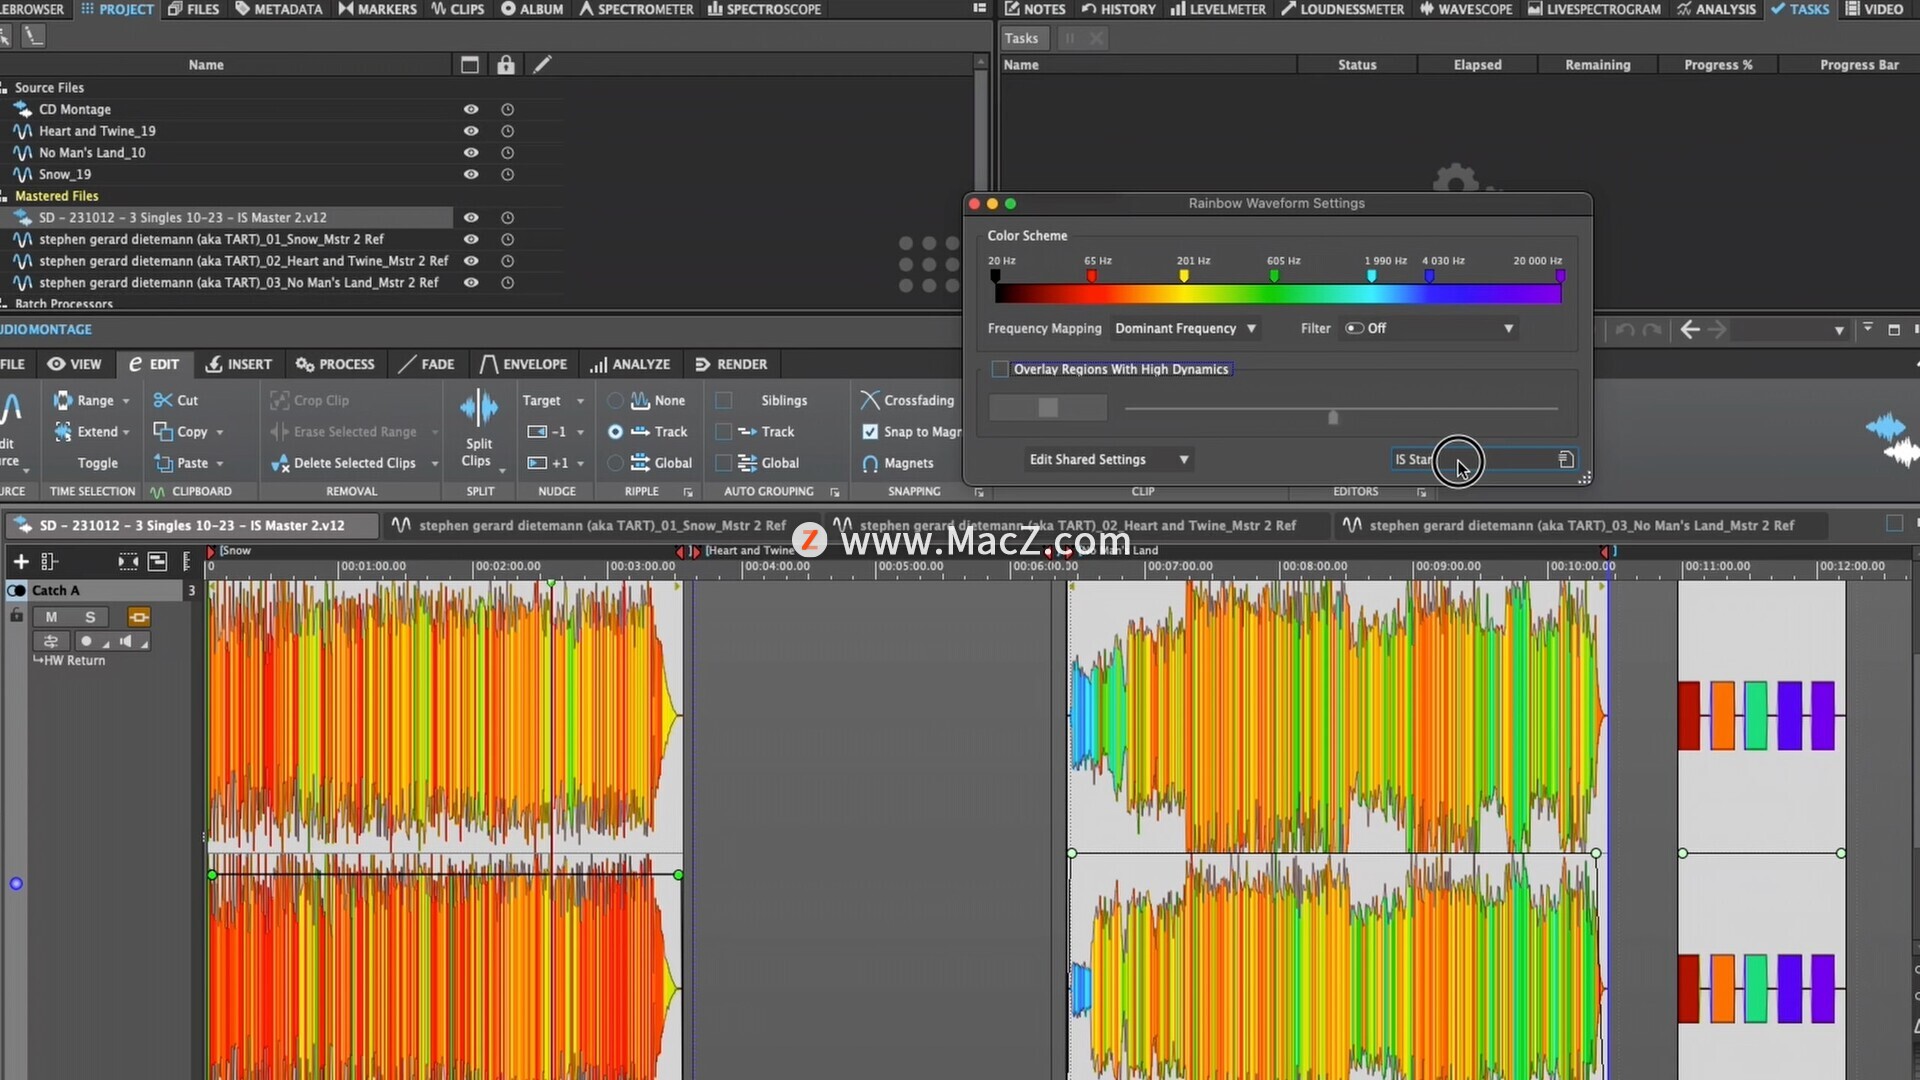
Task: Click the fit clips zoom icon
Action: (x=128, y=561)
